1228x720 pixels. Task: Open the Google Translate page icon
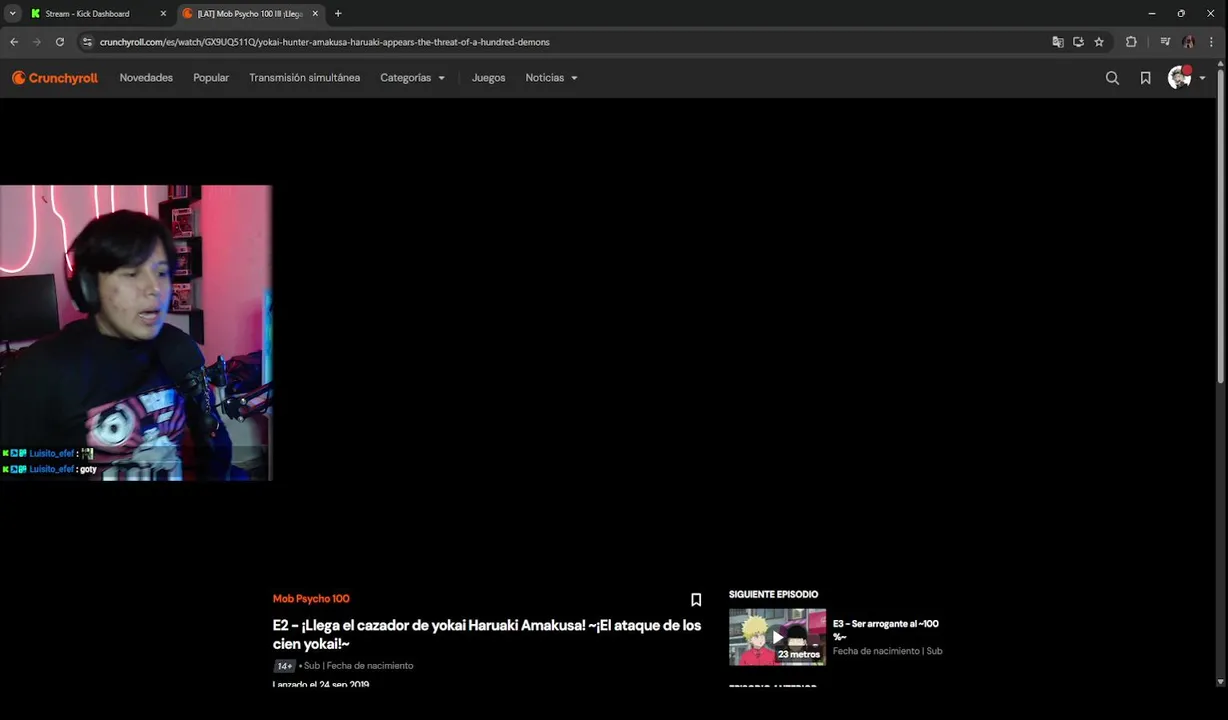pos(1058,42)
